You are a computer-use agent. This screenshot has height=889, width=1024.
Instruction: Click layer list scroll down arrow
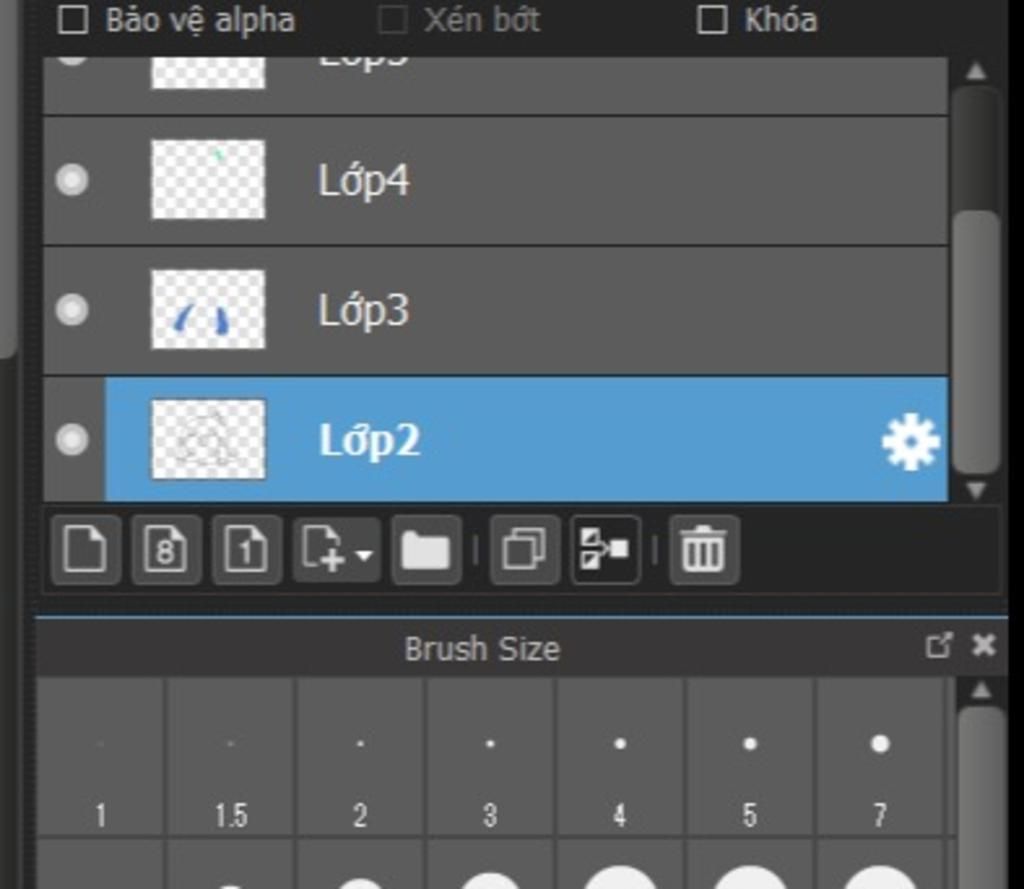[976, 490]
